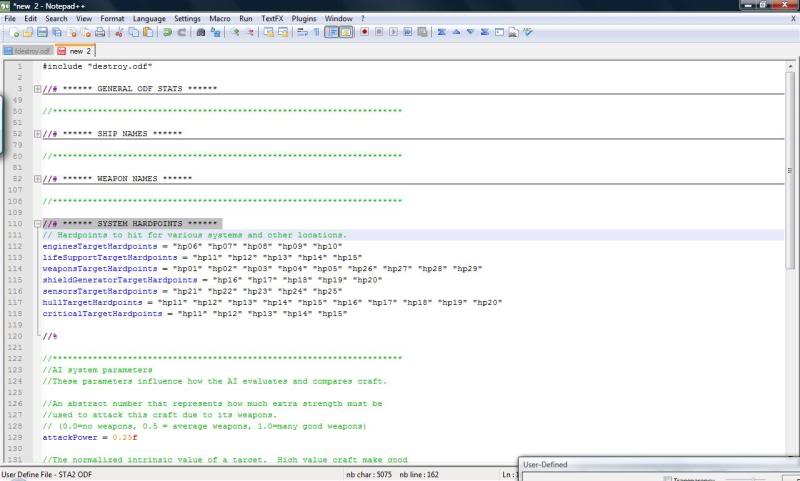
Task: Click the Redo arrow icon
Action: (x=182, y=33)
